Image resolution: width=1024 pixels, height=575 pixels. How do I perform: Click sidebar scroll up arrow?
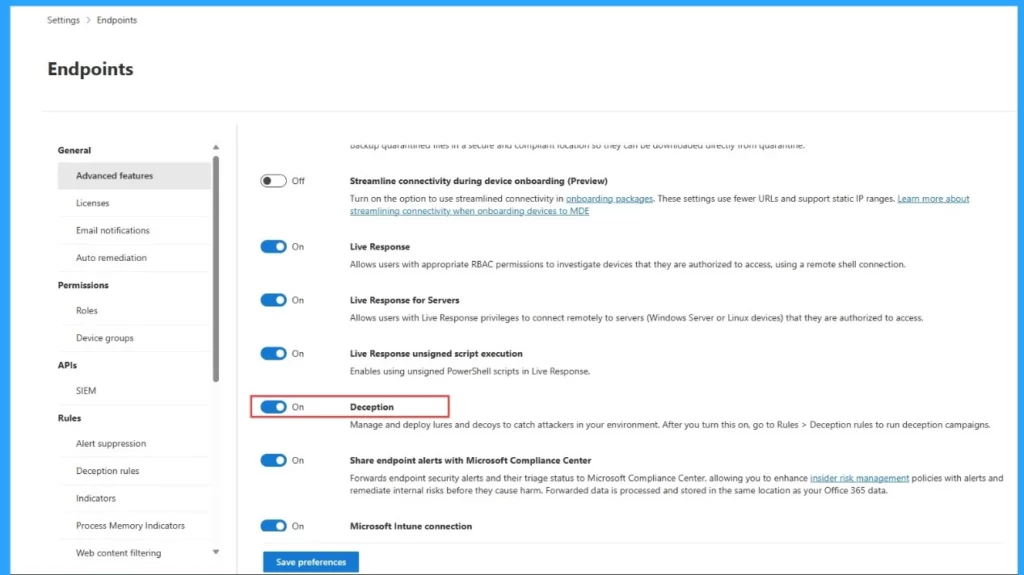tap(216, 148)
